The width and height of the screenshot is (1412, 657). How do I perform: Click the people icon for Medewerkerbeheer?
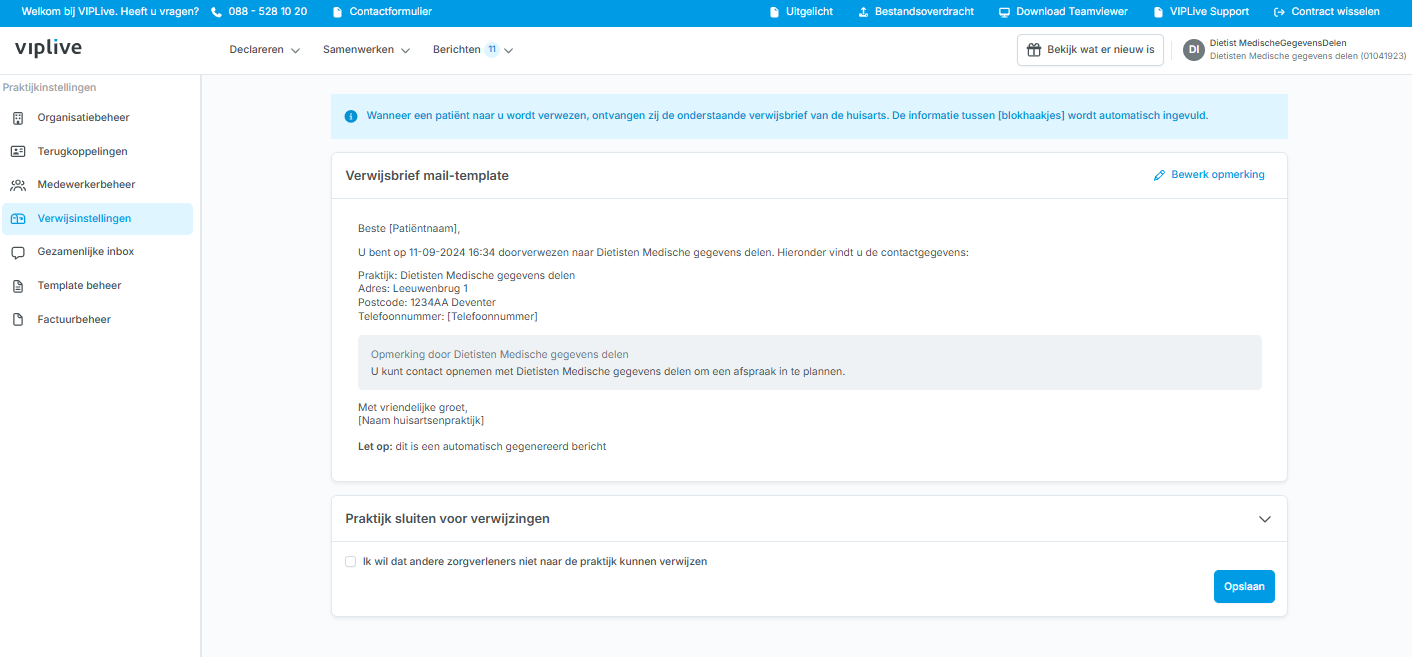coord(18,185)
